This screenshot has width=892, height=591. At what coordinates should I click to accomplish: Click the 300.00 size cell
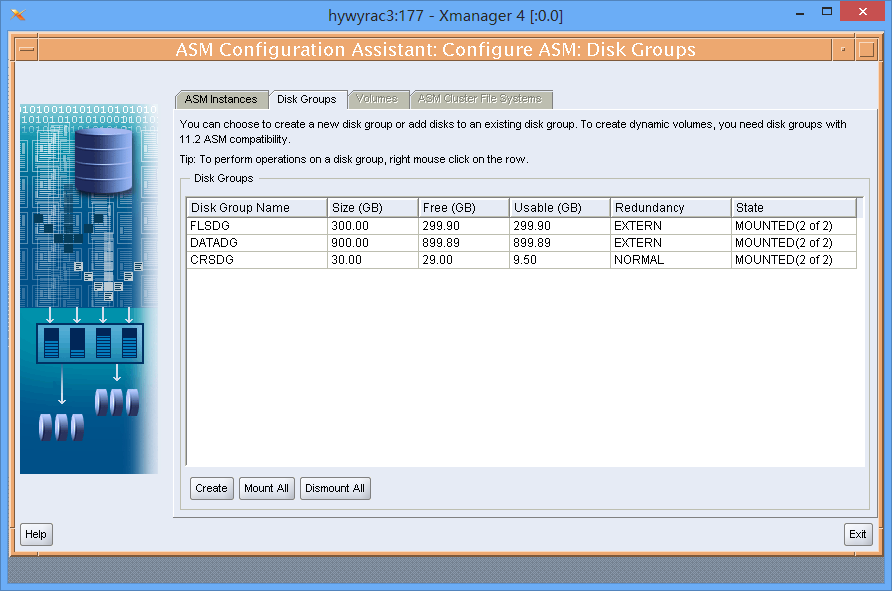point(373,226)
